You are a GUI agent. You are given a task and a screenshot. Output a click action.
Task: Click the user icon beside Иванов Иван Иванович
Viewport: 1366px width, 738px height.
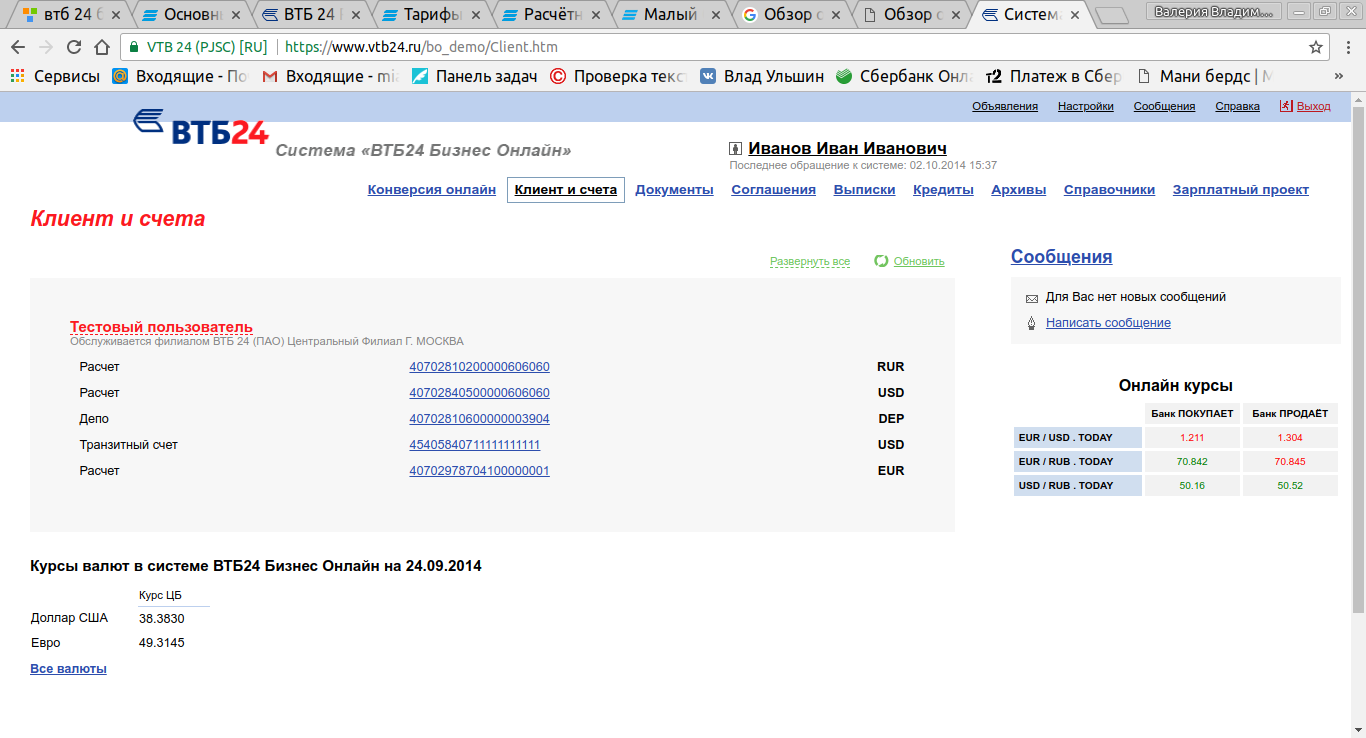tap(736, 149)
